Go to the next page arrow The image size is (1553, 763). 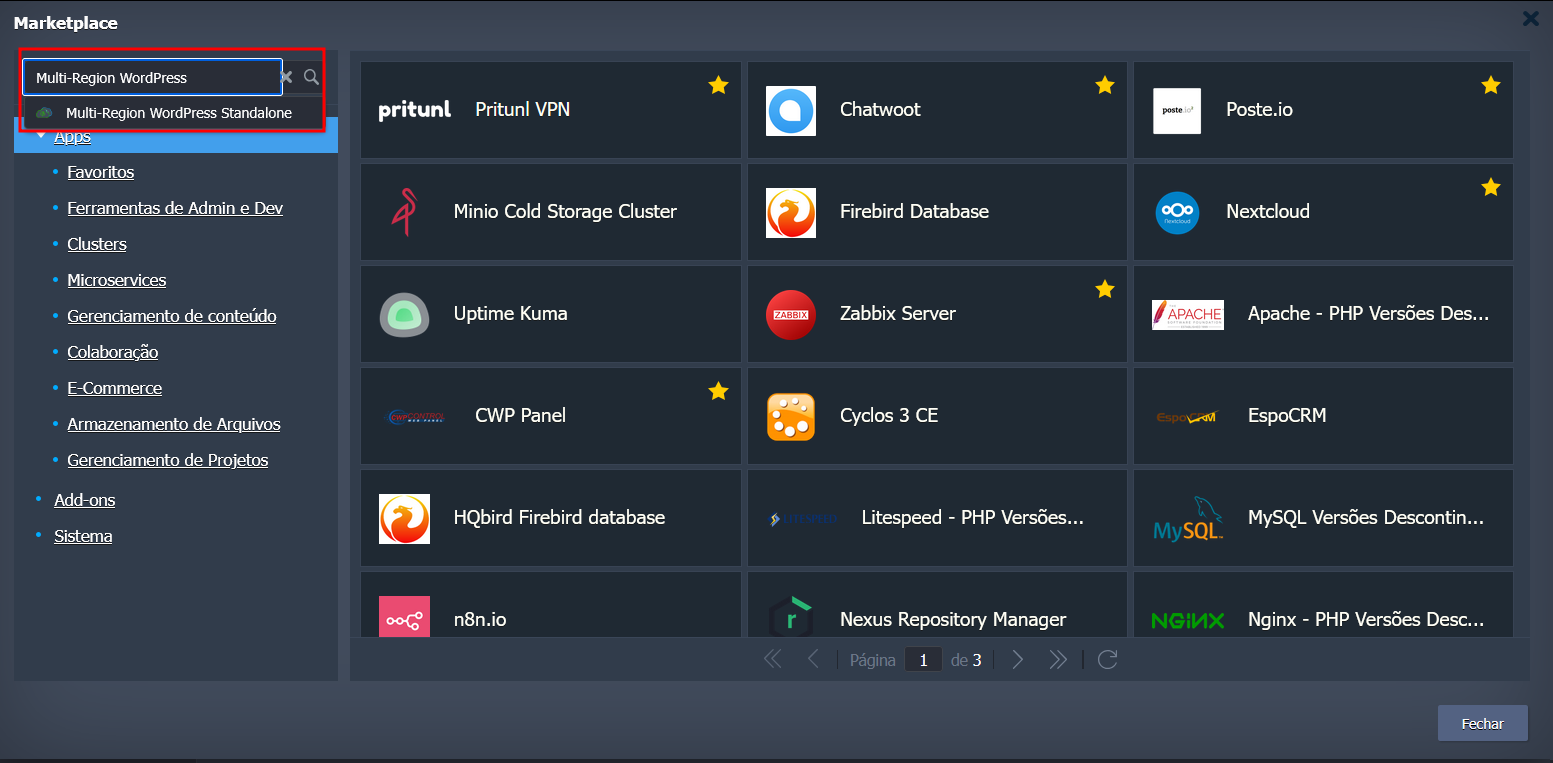(x=1018, y=659)
